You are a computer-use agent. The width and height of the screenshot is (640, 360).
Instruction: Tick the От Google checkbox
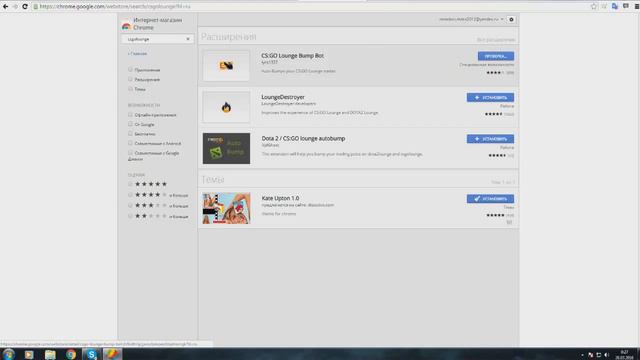[131, 124]
